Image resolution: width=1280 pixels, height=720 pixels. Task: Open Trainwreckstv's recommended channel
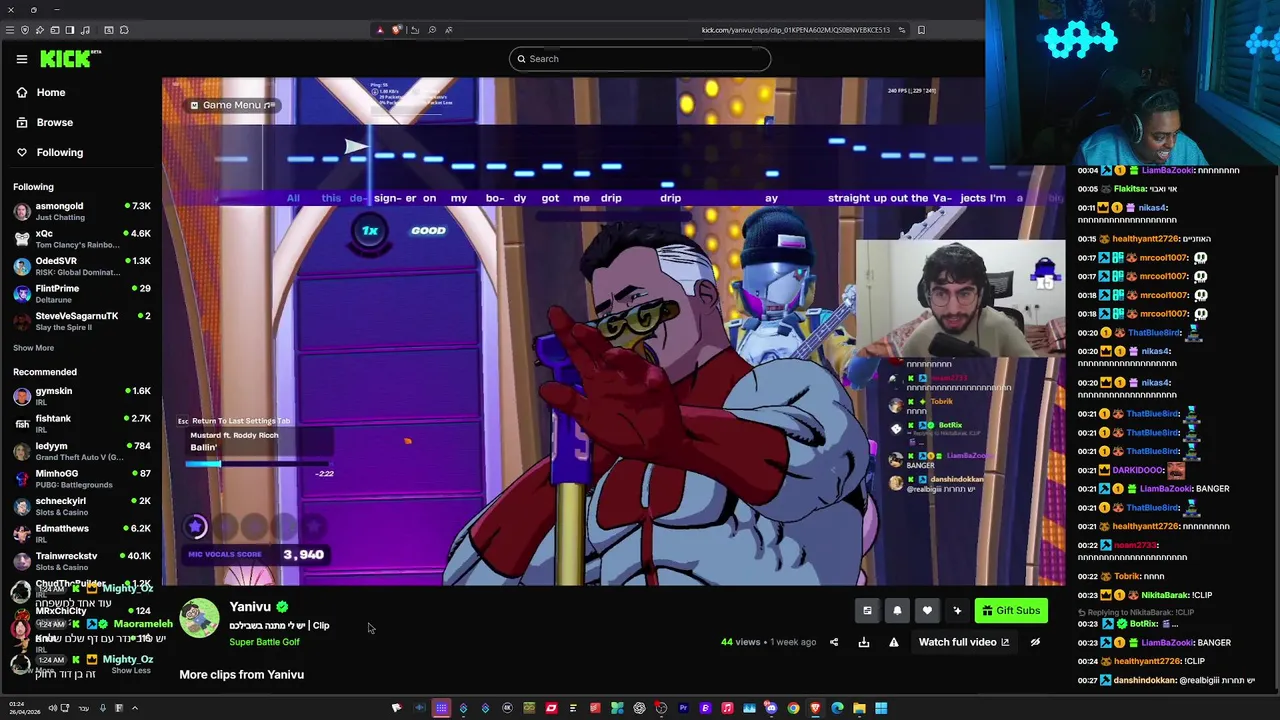81,561
